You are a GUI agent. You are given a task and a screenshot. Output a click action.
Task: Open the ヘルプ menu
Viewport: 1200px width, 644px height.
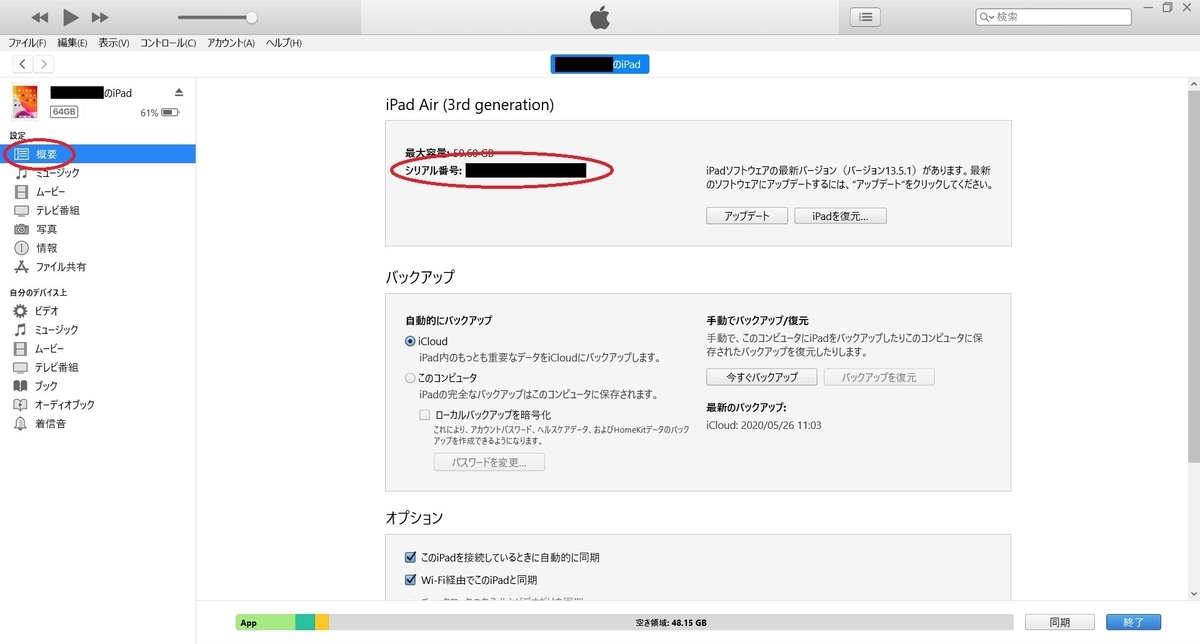point(283,43)
